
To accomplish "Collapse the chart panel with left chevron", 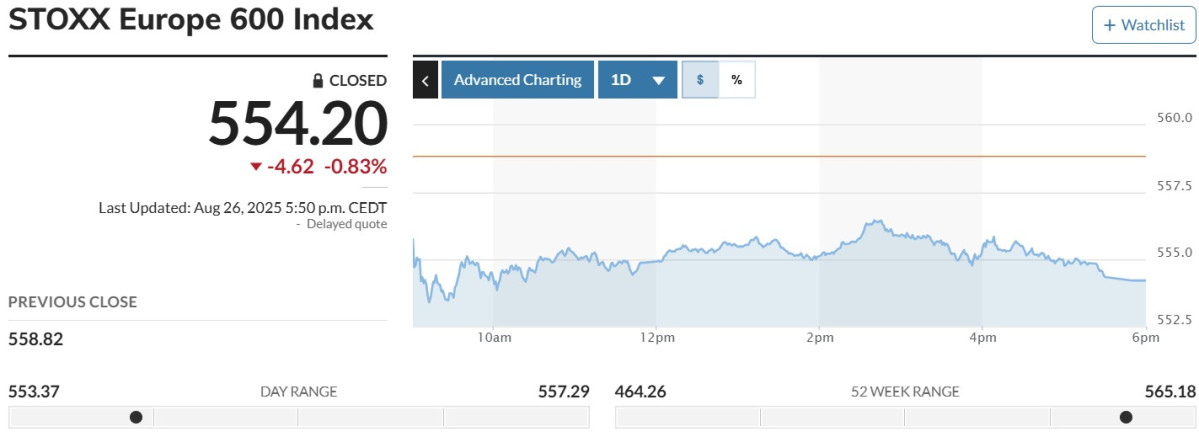I will tap(425, 80).
